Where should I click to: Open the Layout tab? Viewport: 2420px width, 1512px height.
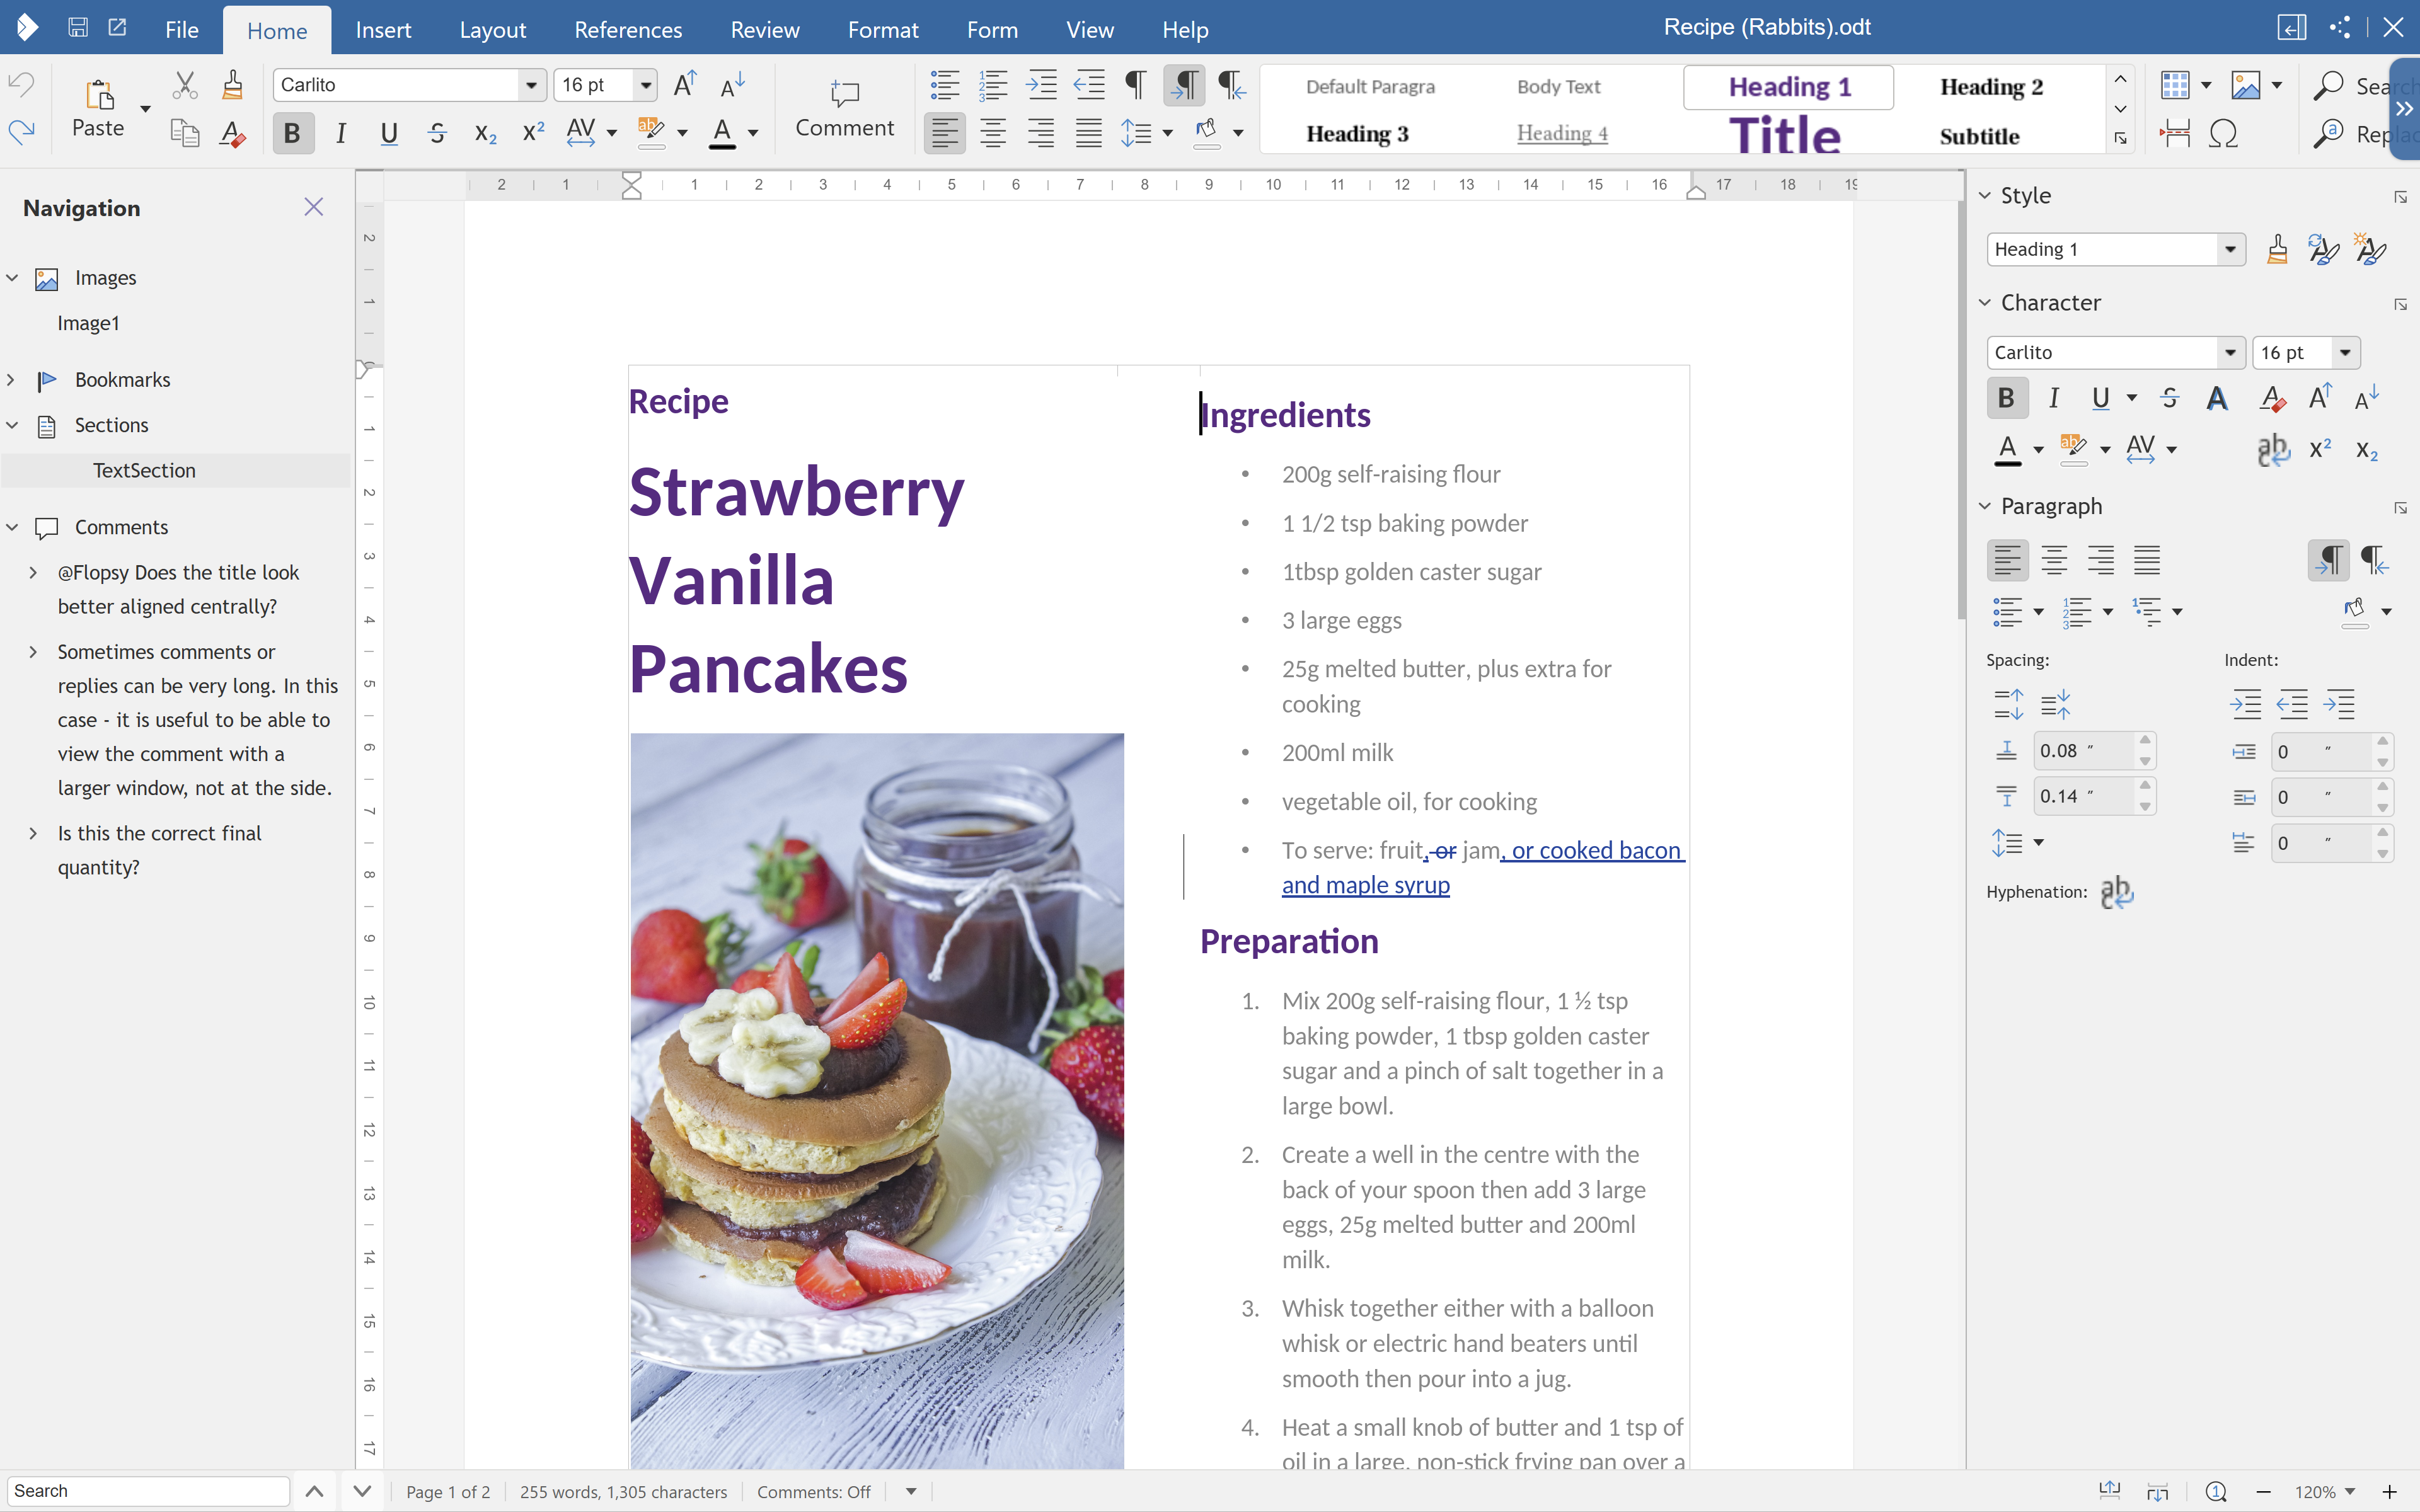(x=492, y=30)
